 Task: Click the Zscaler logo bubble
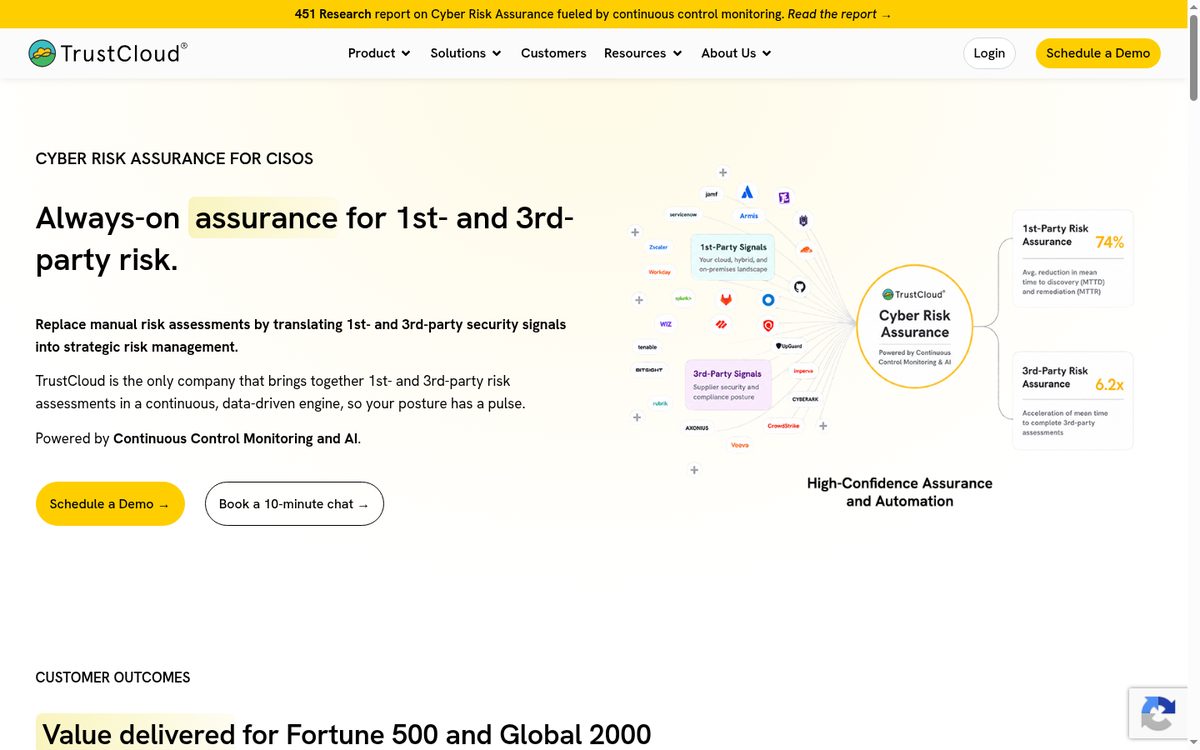[658, 247]
